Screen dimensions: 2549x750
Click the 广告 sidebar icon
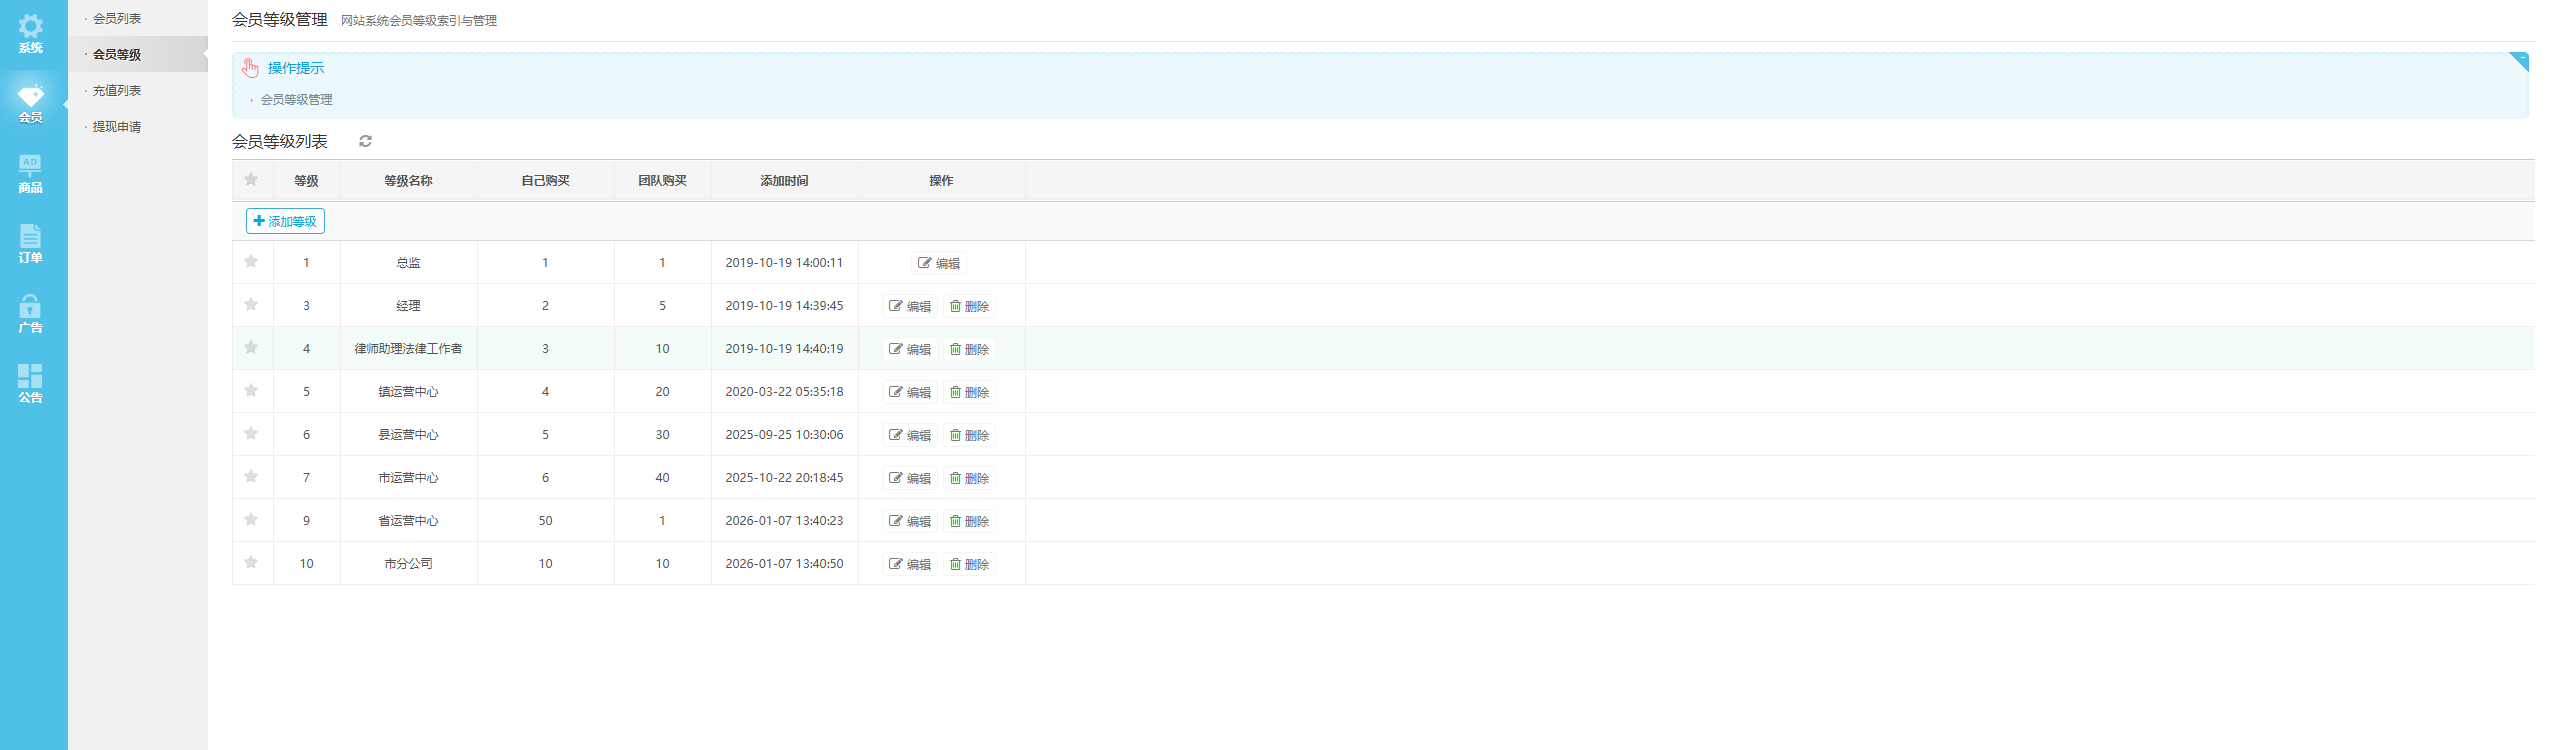click(31, 307)
